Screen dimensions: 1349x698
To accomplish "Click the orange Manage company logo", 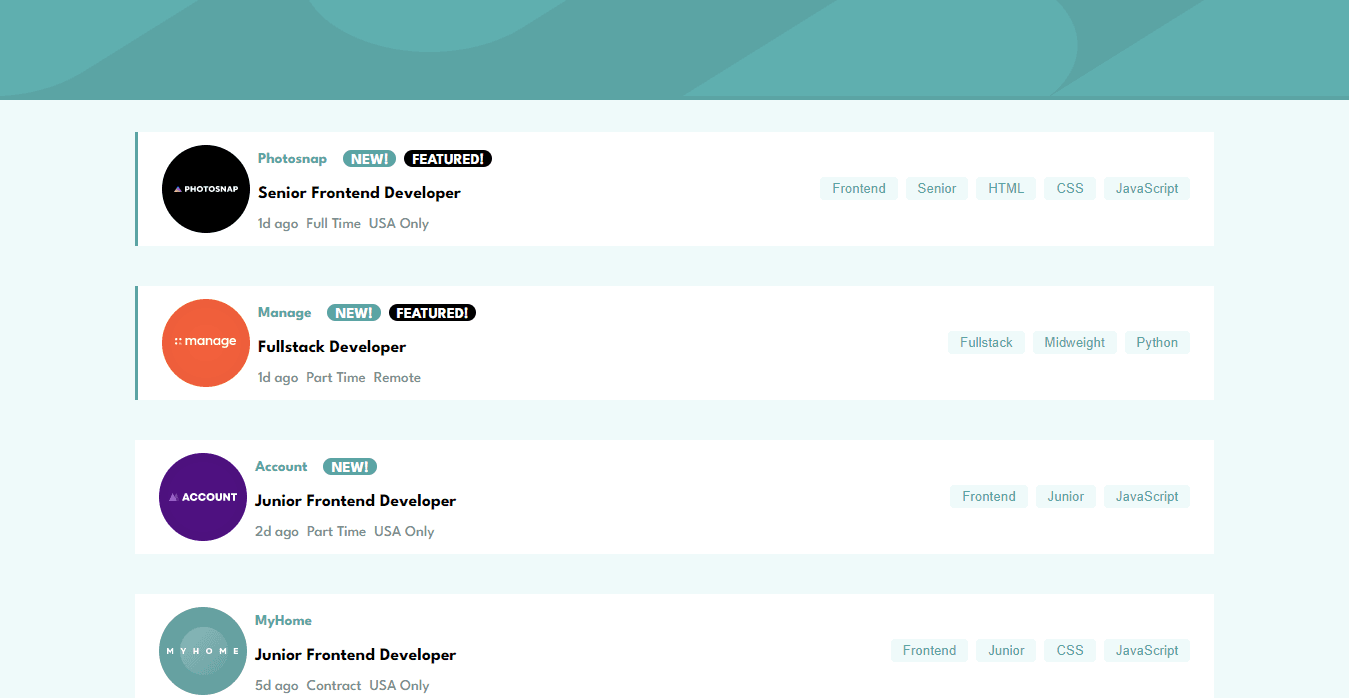I will click(x=205, y=343).
